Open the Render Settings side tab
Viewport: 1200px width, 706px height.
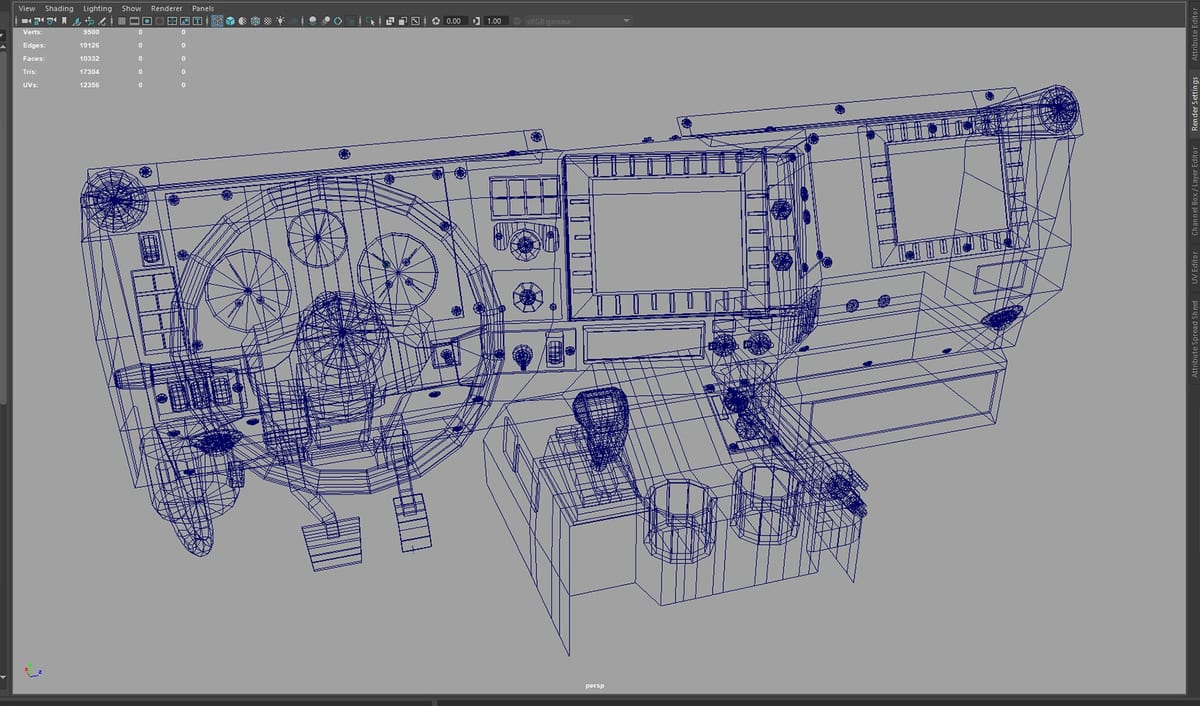pos(1194,105)
